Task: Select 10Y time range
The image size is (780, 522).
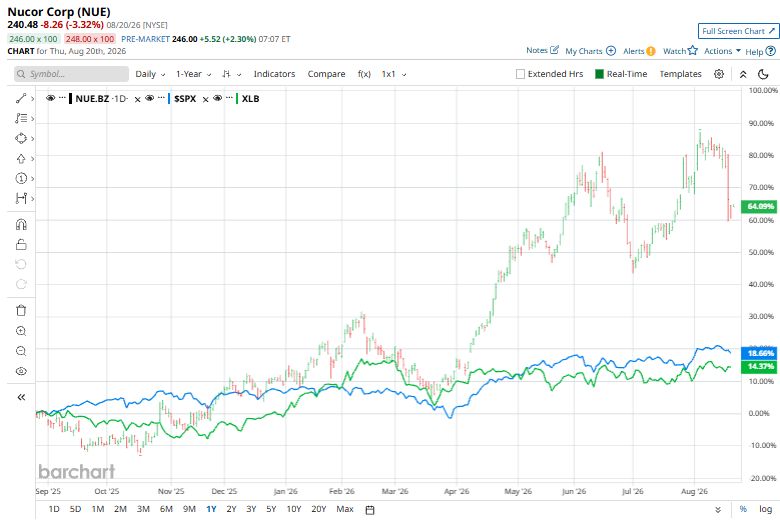Action: 294,509
